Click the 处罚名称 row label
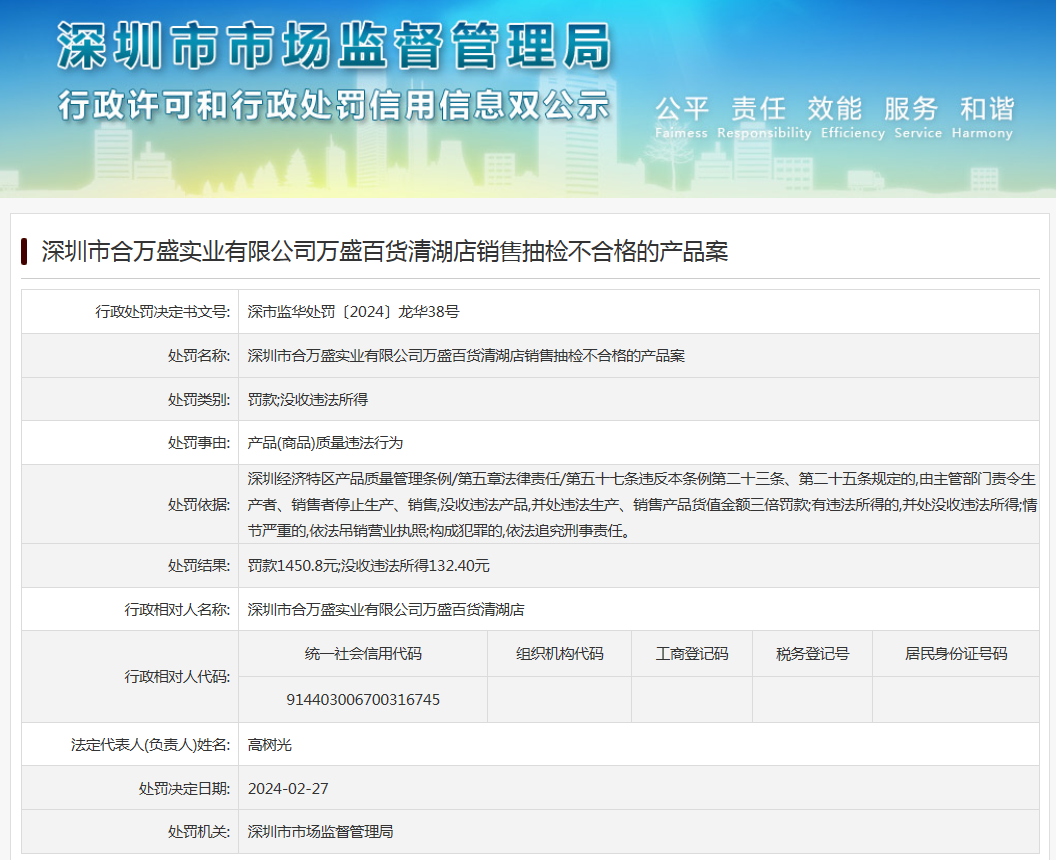The width and height of the screenshot is (1056, 860). click(x=199, y=356)
